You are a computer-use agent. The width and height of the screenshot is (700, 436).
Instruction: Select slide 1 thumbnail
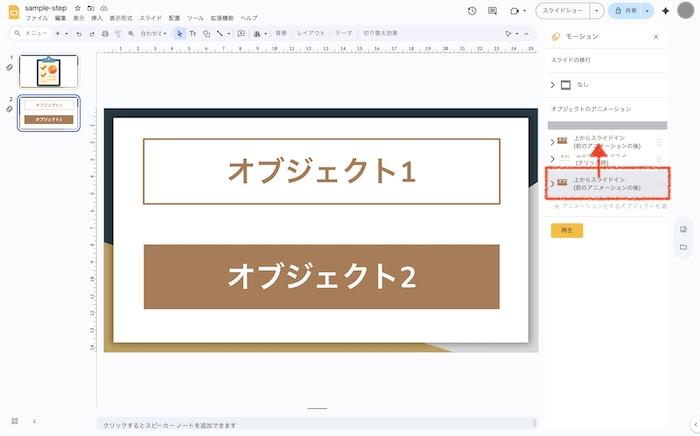coord(48,71)
